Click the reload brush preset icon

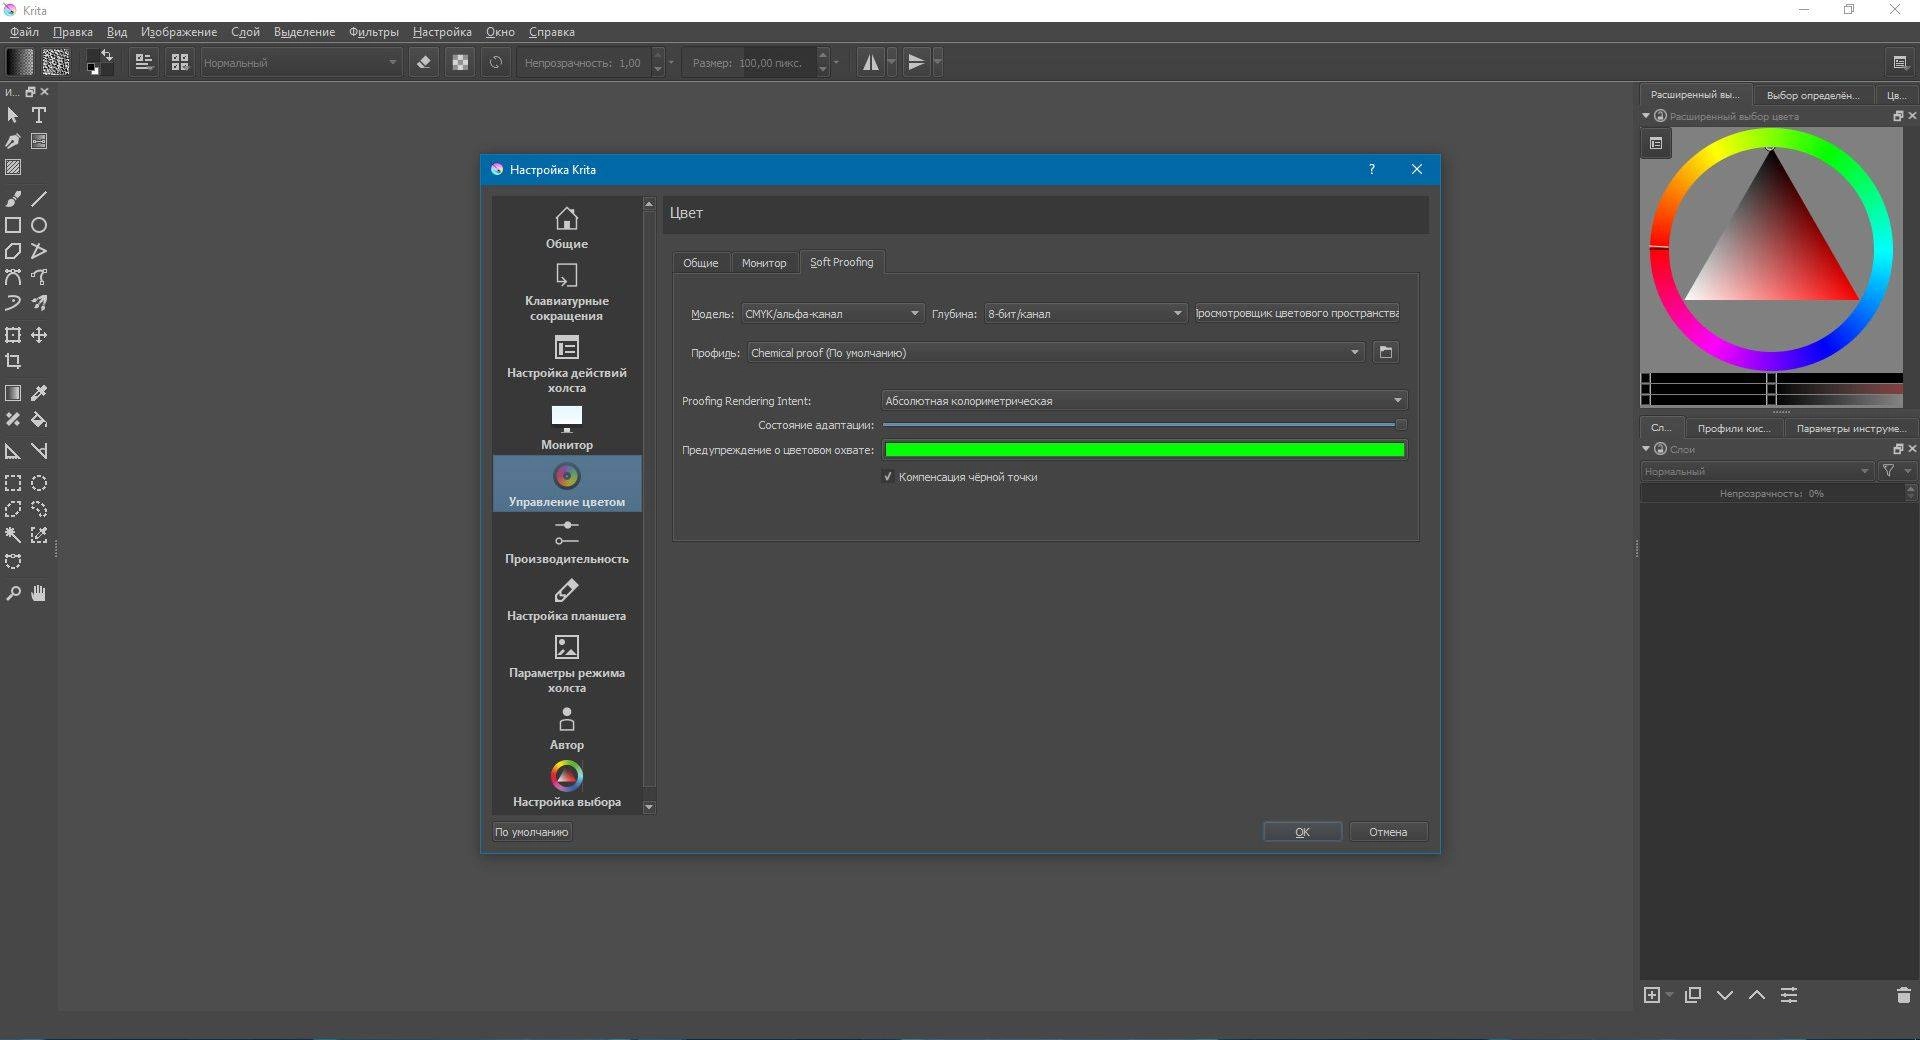click(x=496, y=62)
